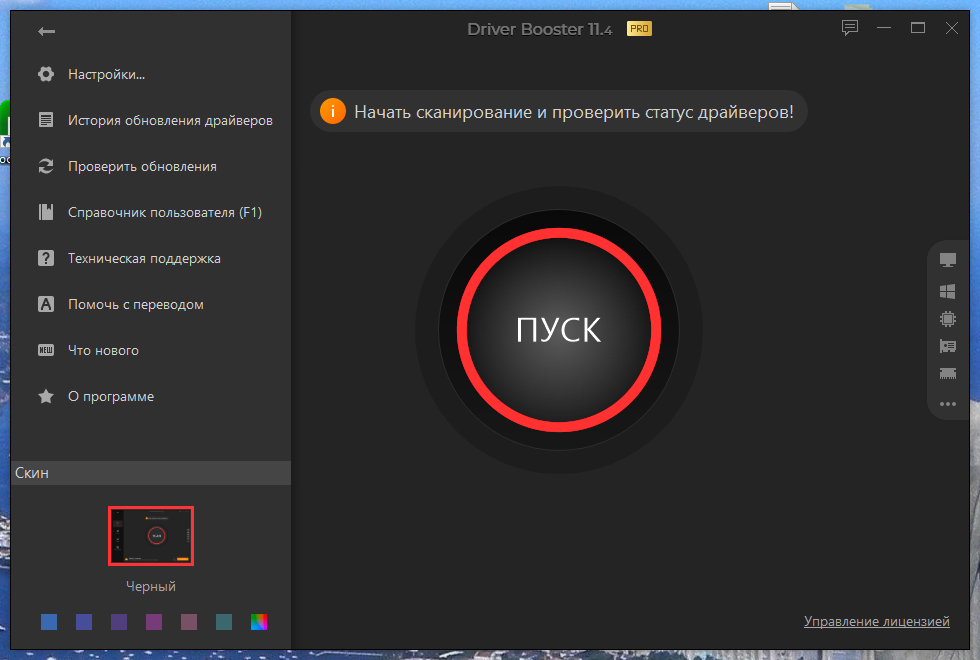Click the graphics card icon in the right side panel
980x660 pixels.
(948, 346)
